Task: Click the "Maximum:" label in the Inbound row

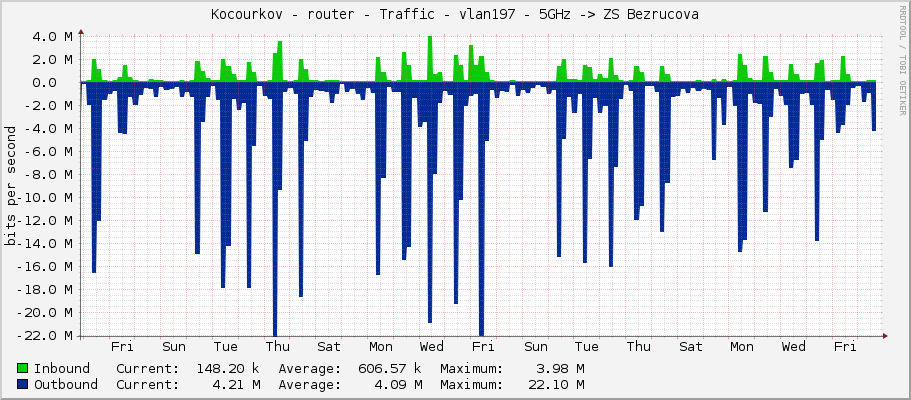Action: click(x=472, y=368)
